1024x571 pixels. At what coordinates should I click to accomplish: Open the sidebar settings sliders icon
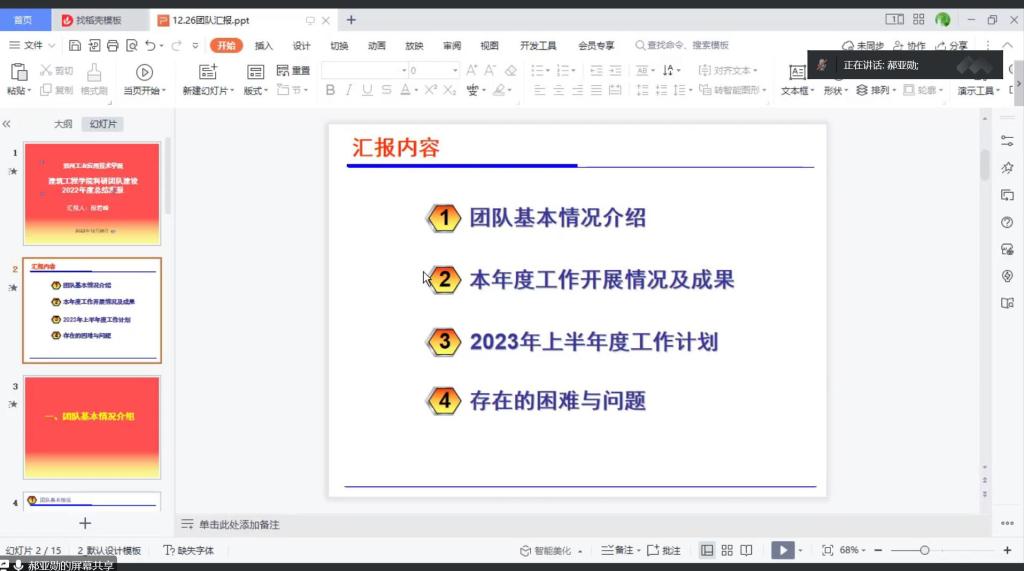[x=1007, y=140]
